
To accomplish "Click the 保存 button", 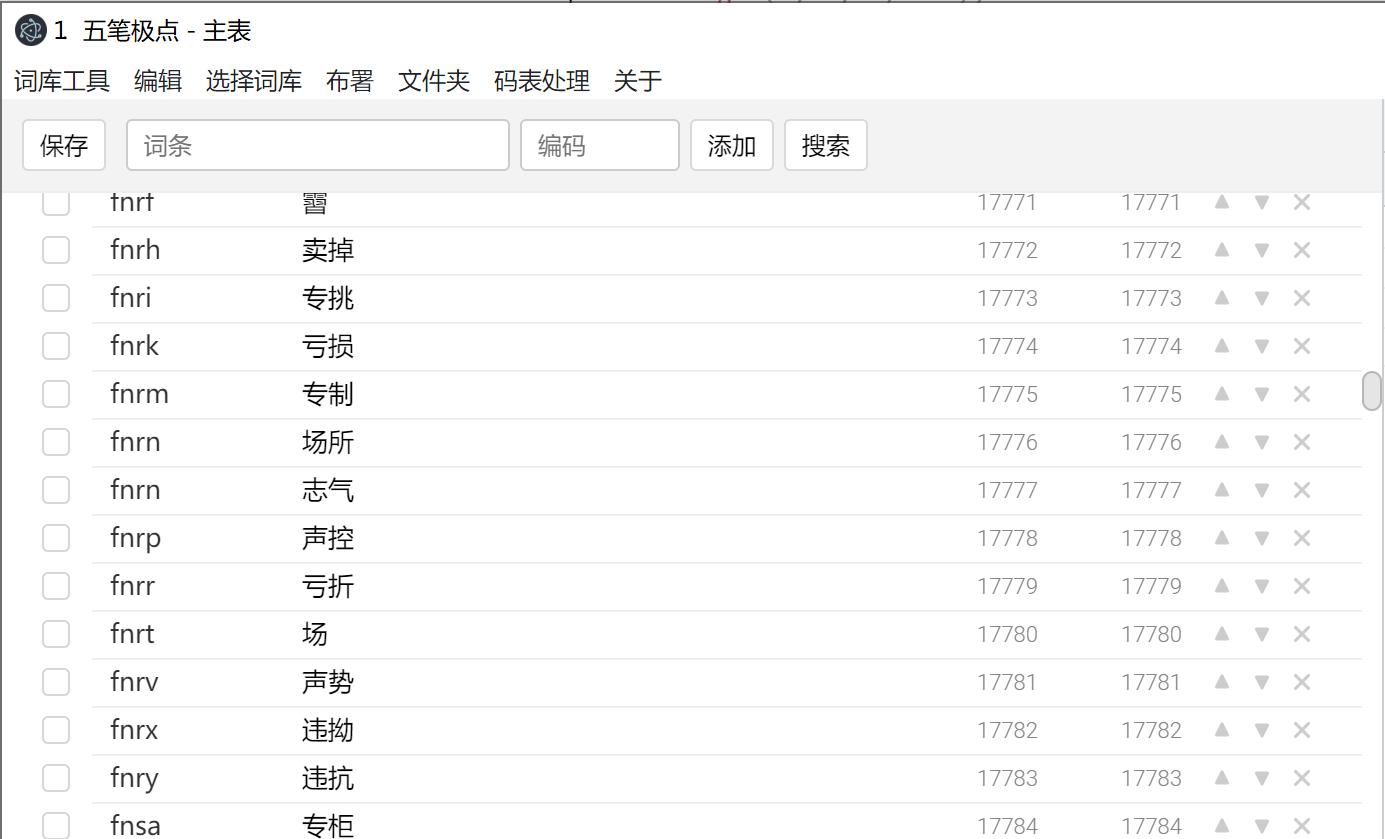I will pyautogui.click(x=64, y=144).
